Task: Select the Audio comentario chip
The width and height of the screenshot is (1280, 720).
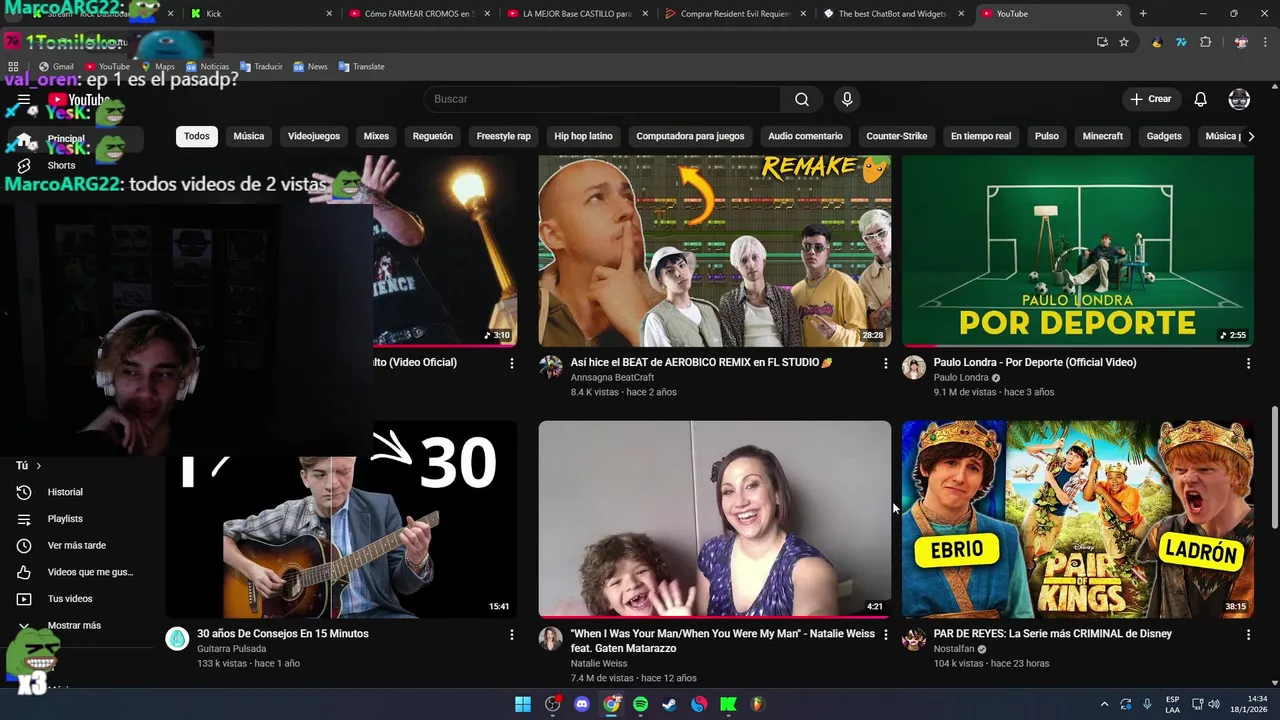Action: click(806, 136)
